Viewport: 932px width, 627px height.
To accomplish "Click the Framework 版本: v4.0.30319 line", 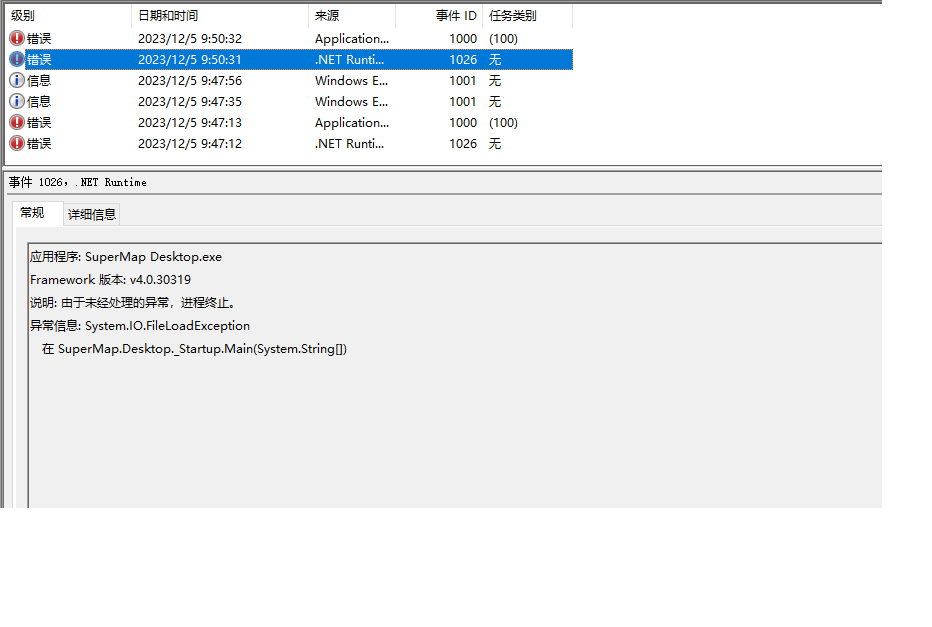I will click(x=111, y=280).
